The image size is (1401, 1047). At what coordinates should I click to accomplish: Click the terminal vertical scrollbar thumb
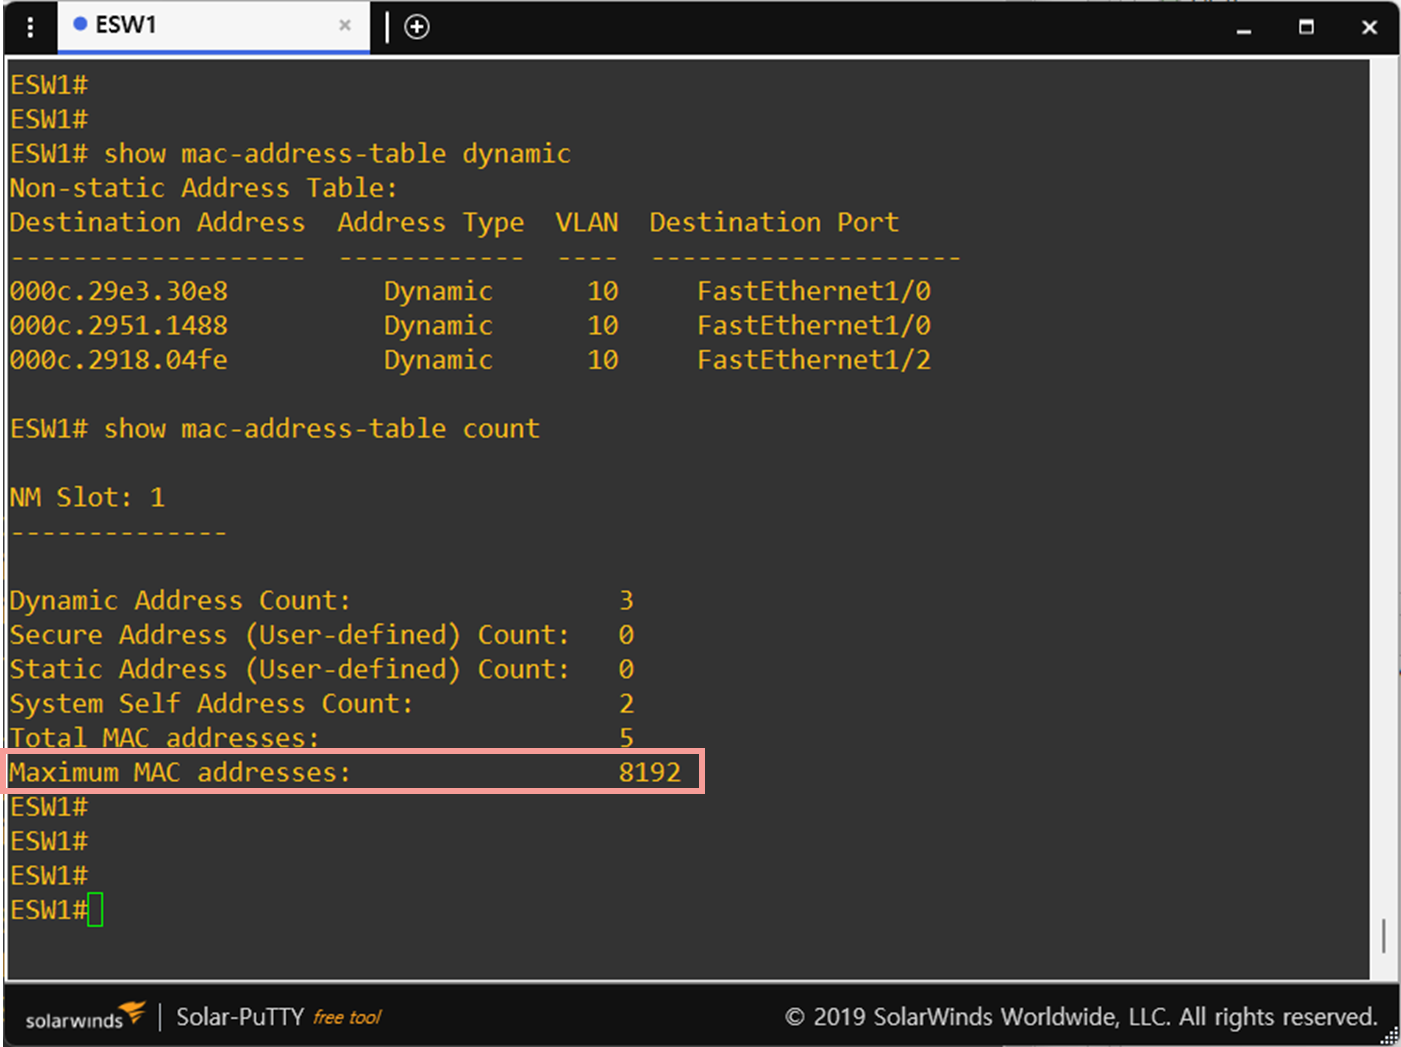coord(1384,936)
